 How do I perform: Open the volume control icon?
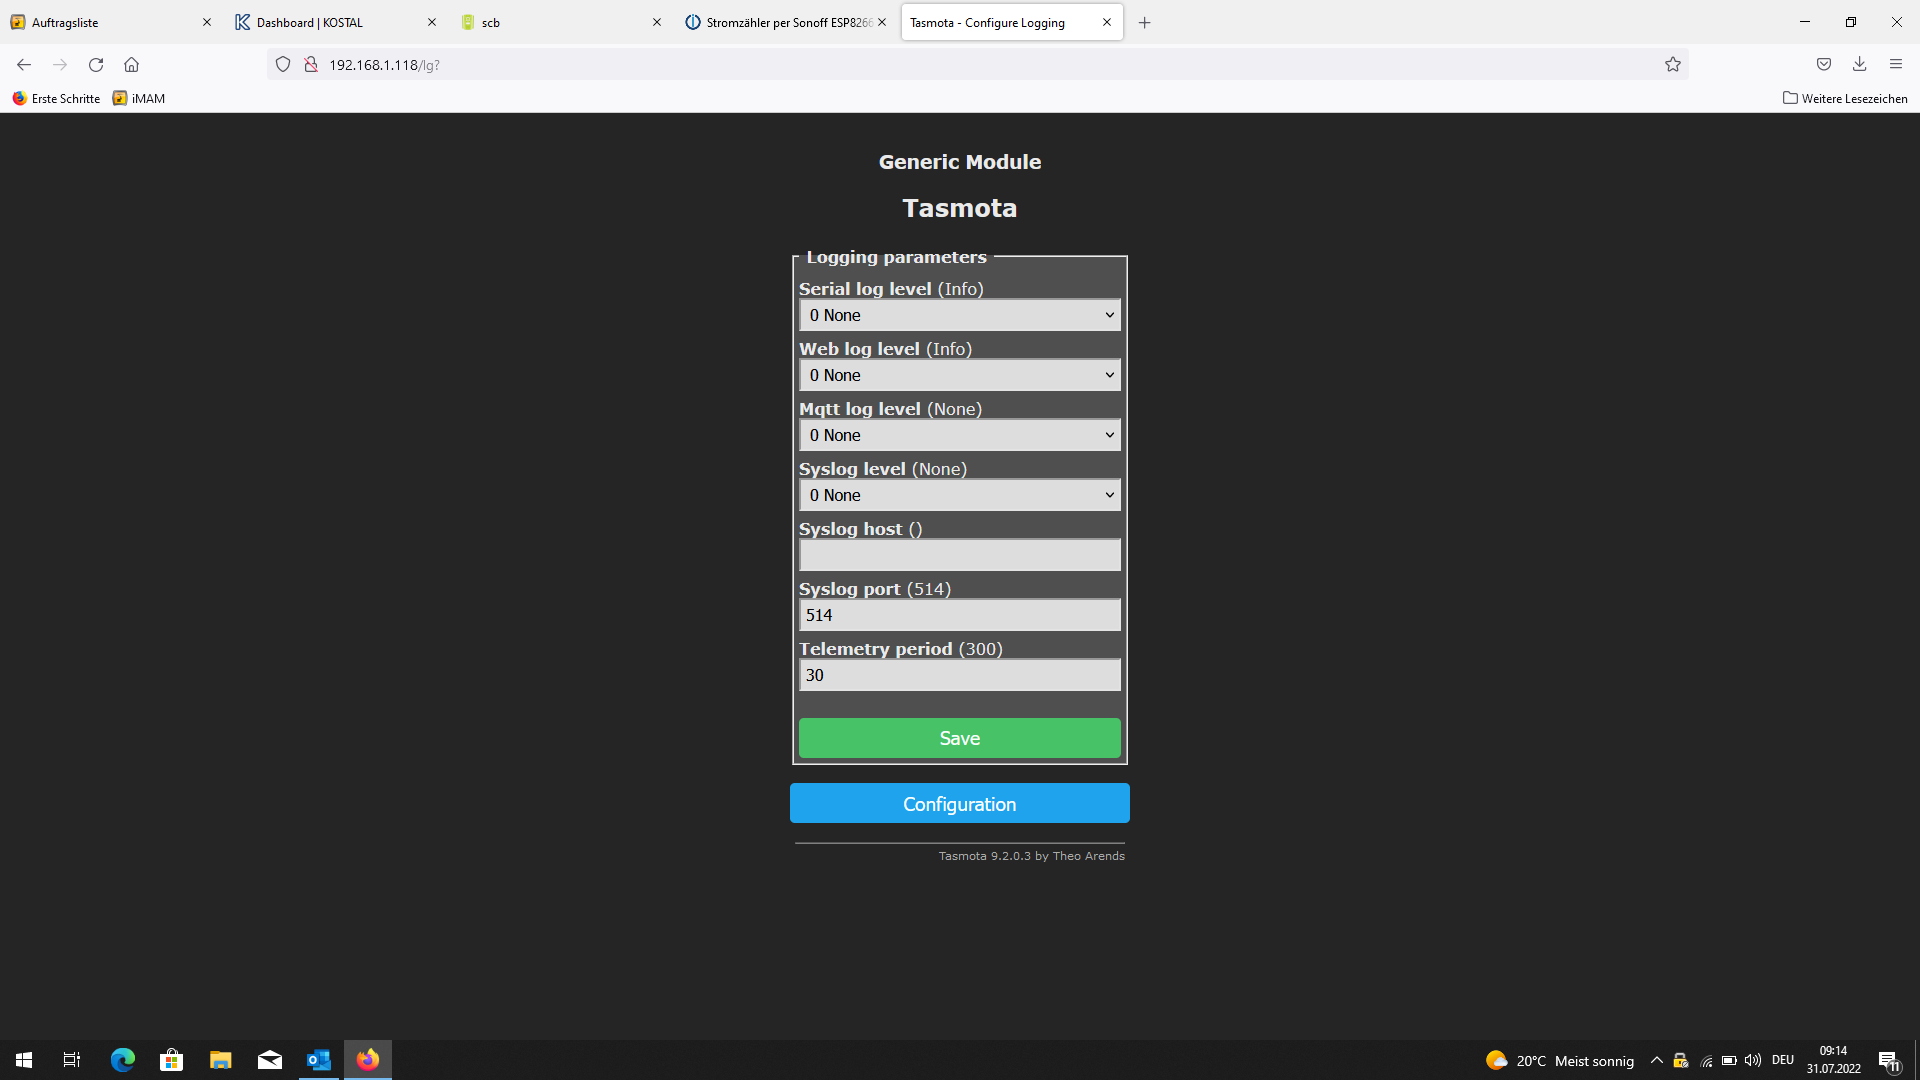point(1753,1060)
